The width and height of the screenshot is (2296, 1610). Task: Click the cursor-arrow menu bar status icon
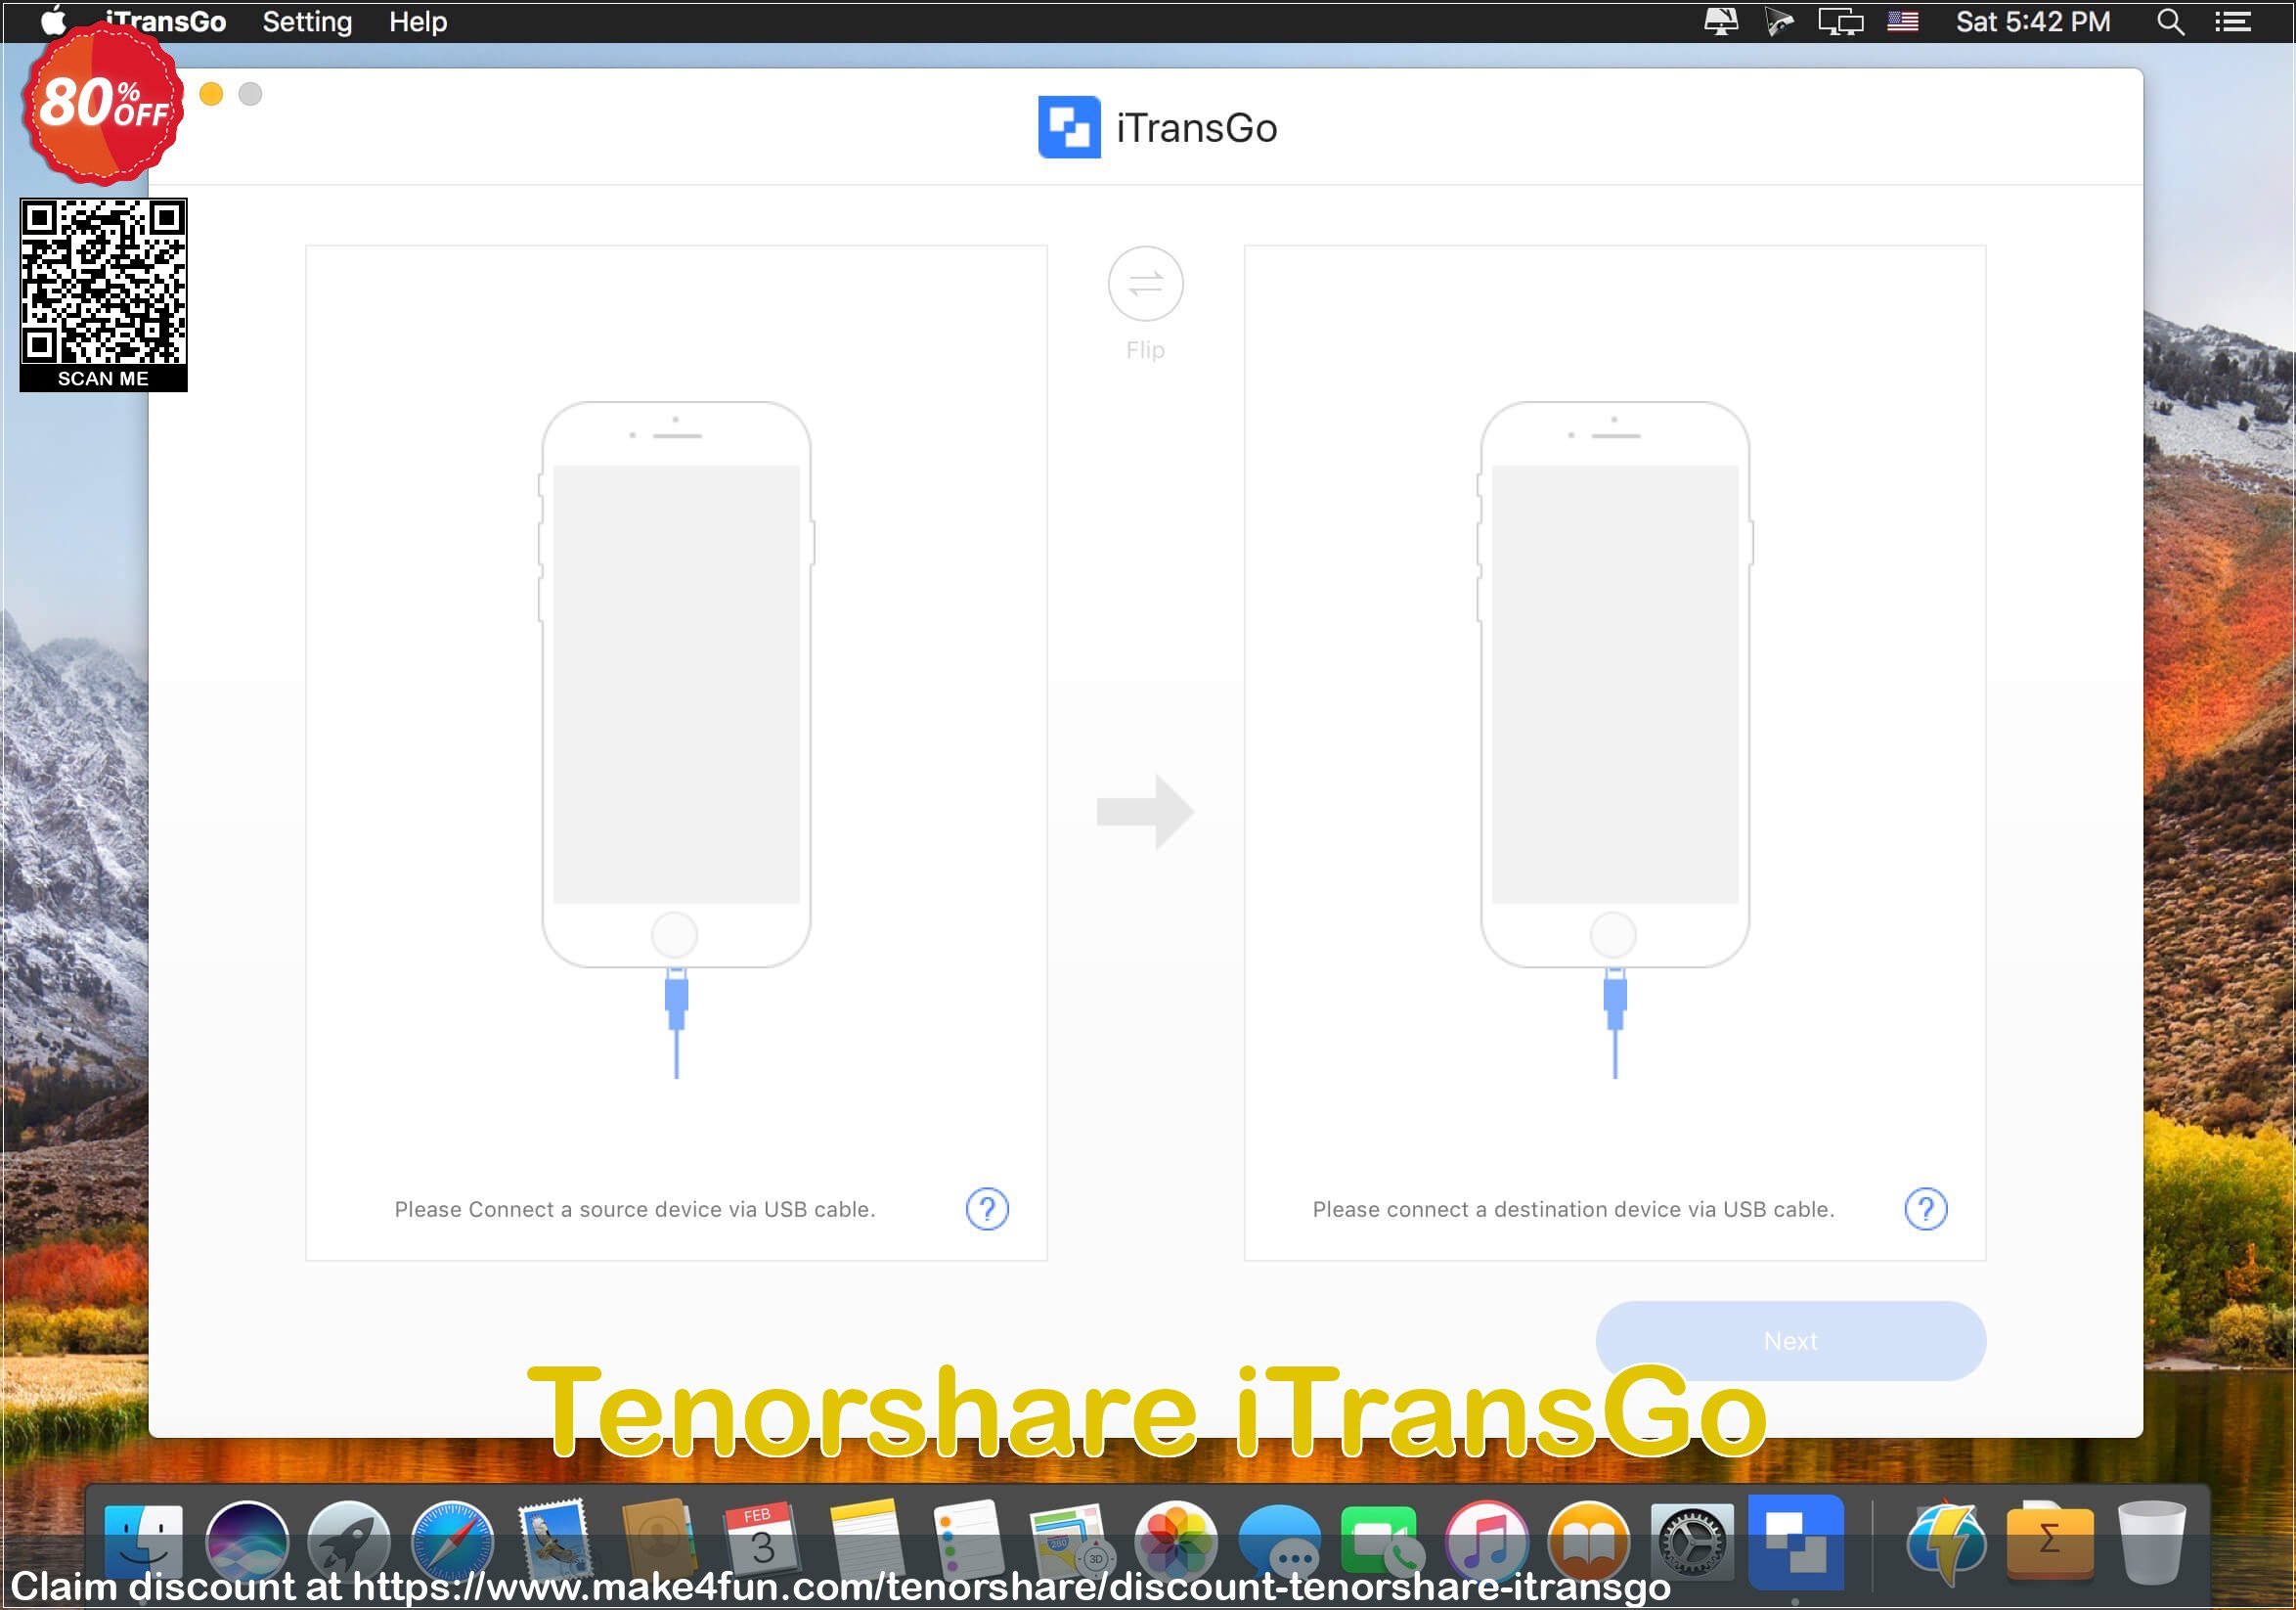1779,21
